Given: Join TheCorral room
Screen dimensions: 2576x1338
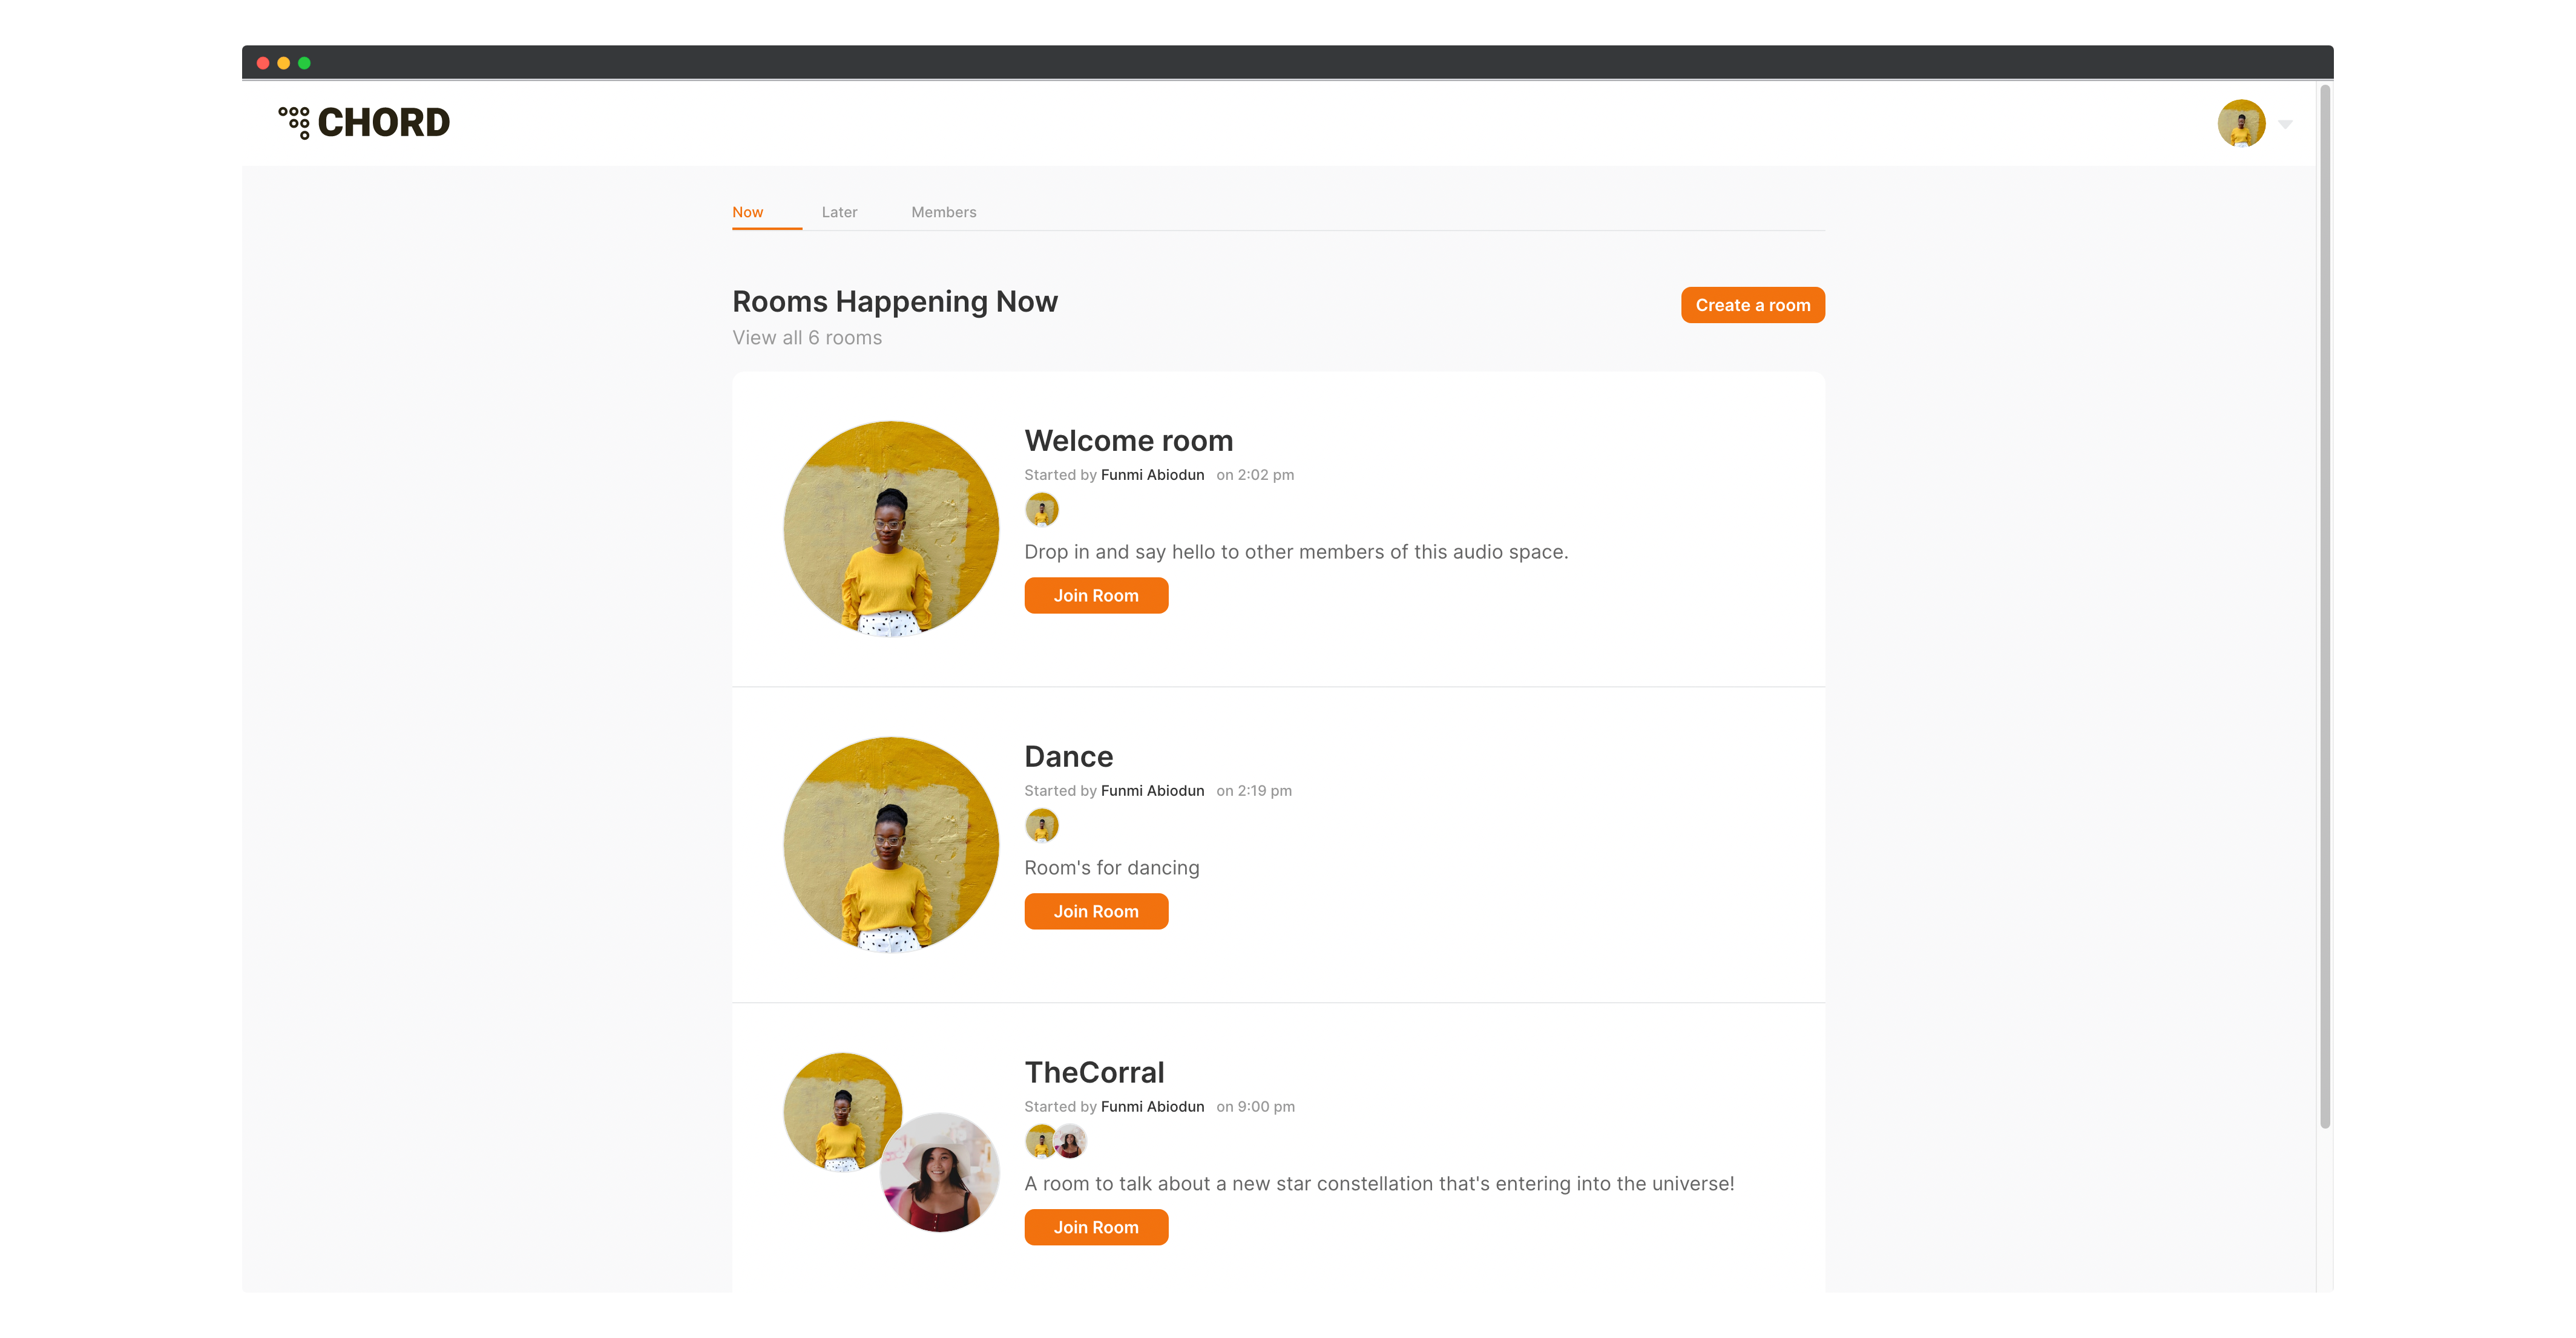Looking at the screenshot, I should point(1096,1227).
